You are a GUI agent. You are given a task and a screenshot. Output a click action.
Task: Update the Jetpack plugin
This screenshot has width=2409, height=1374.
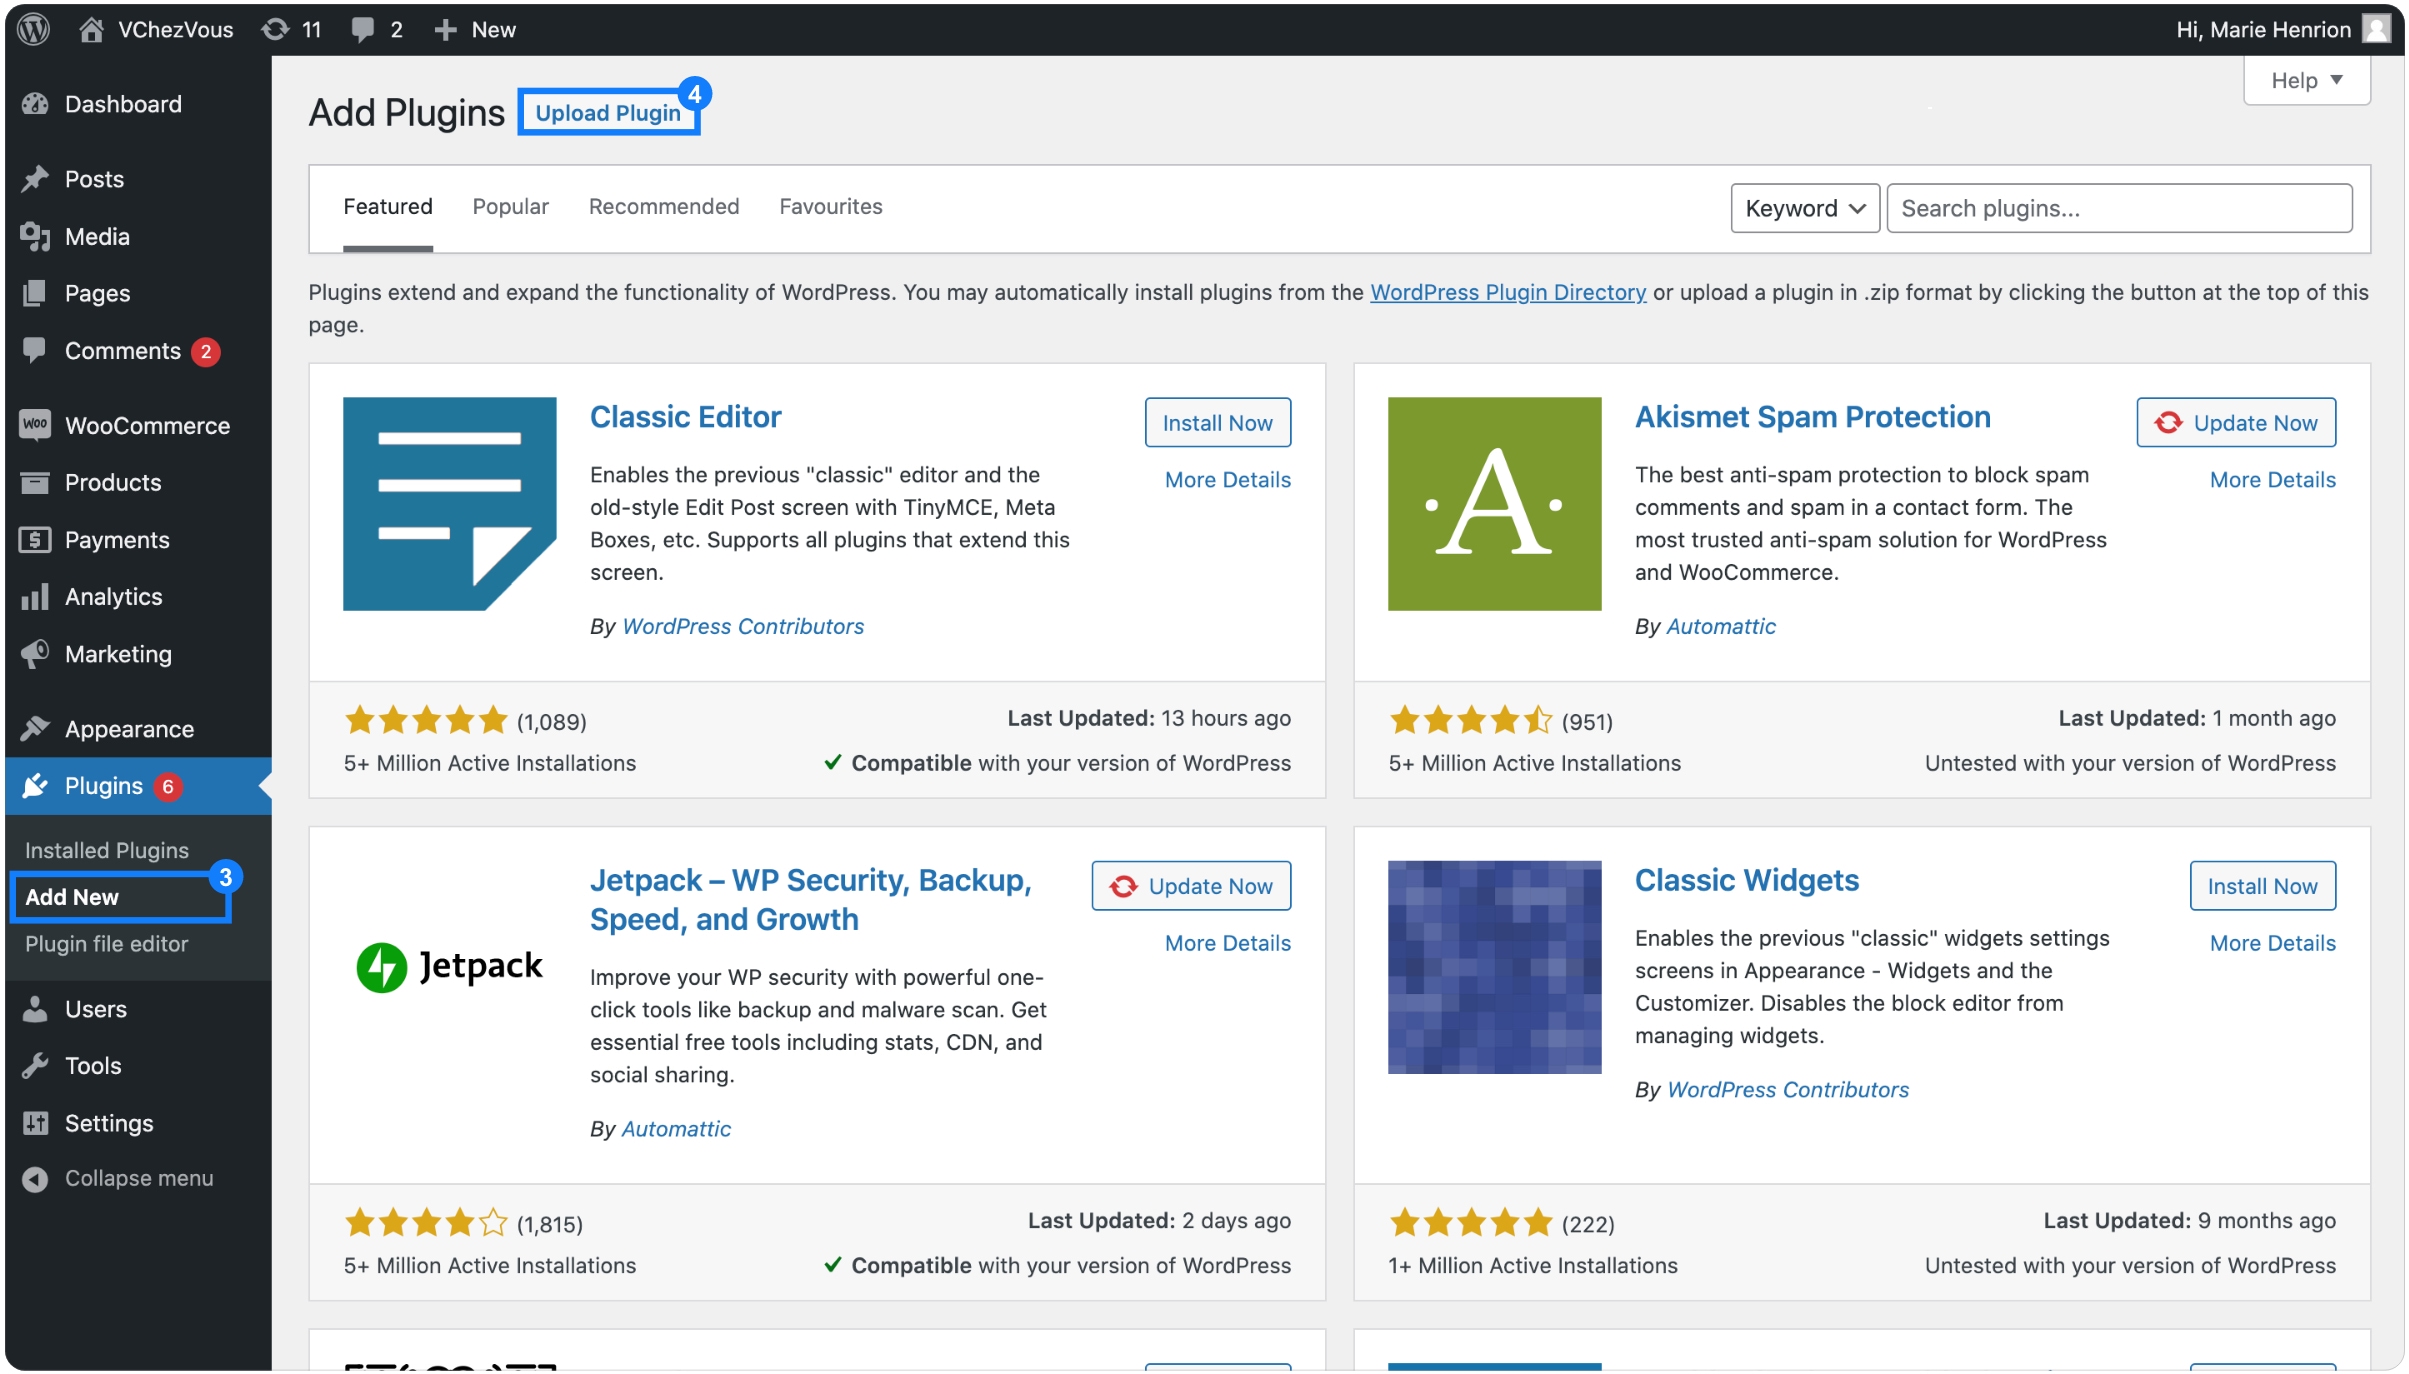tap(1191, 886)
